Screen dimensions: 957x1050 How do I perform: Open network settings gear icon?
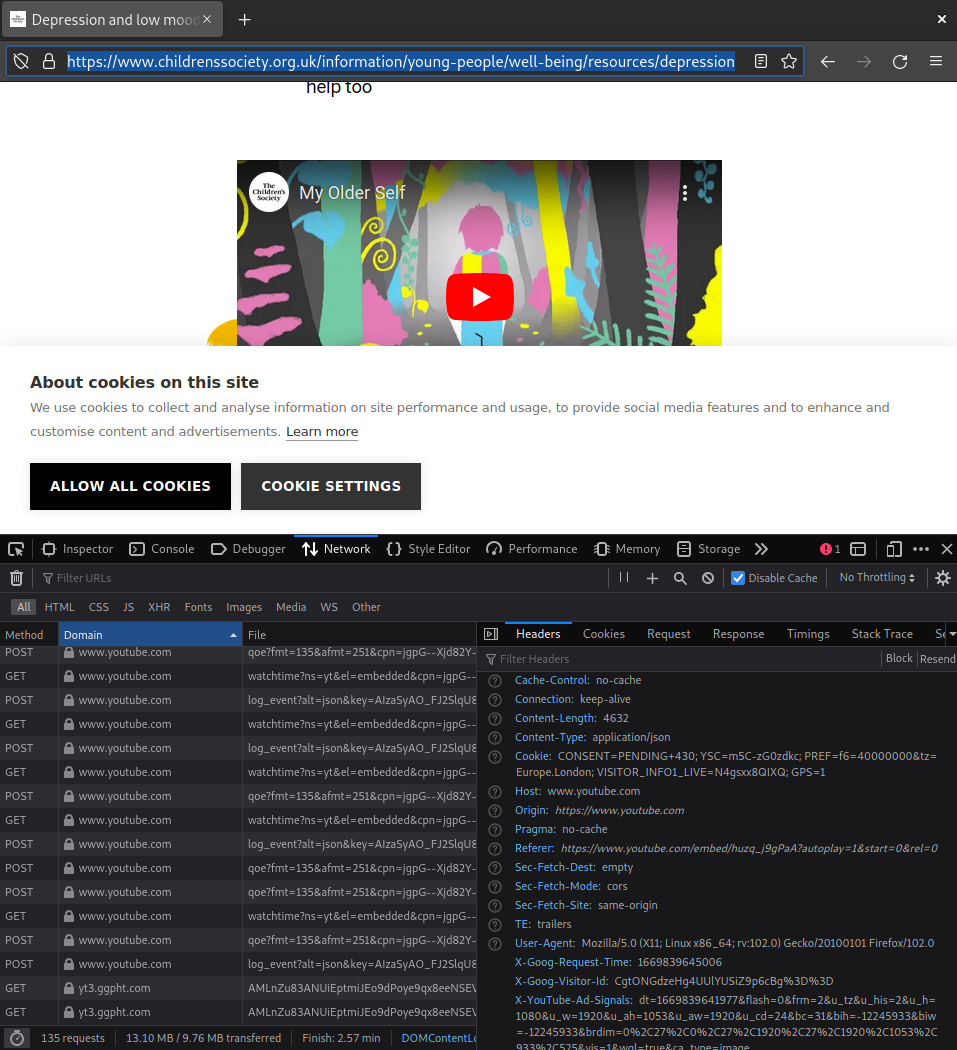pyautogui.click(x=943, y=578)
